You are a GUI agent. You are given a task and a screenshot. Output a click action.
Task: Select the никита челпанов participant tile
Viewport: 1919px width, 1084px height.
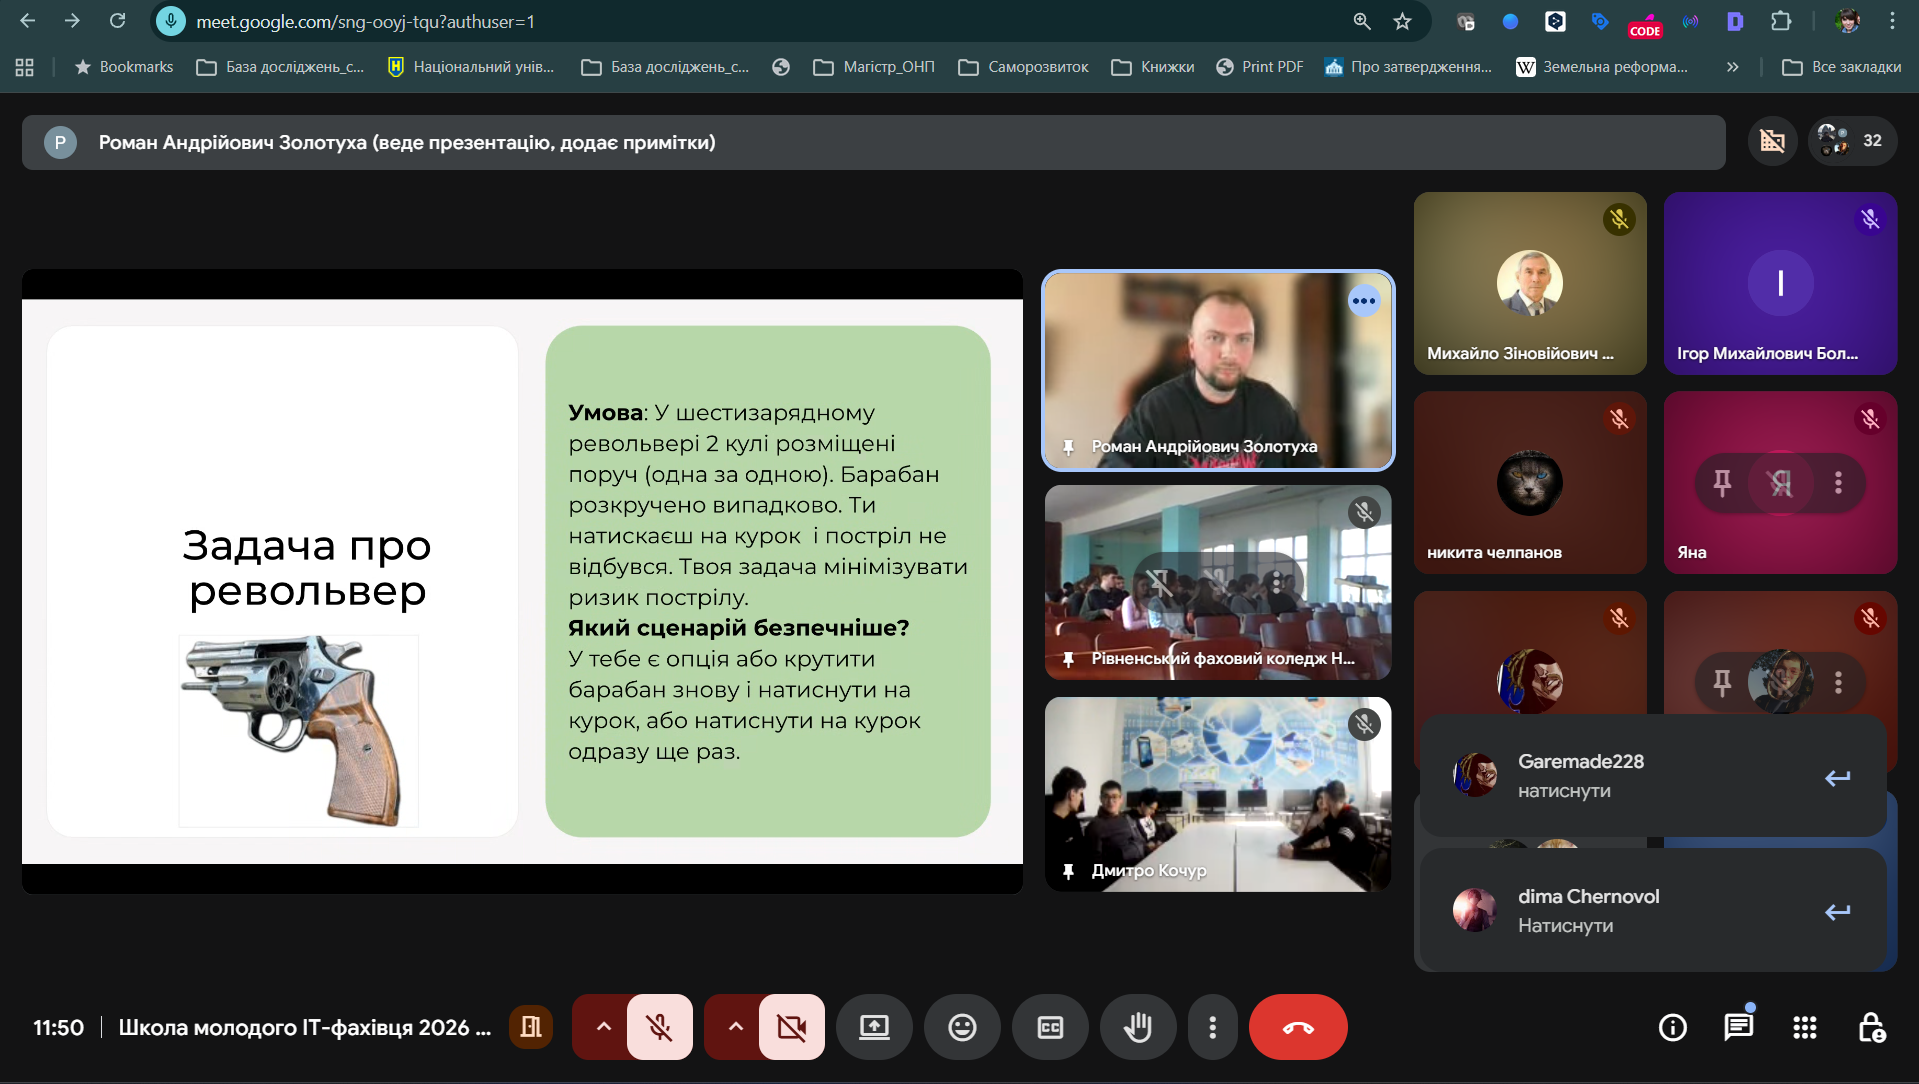tap(1530, 483)
